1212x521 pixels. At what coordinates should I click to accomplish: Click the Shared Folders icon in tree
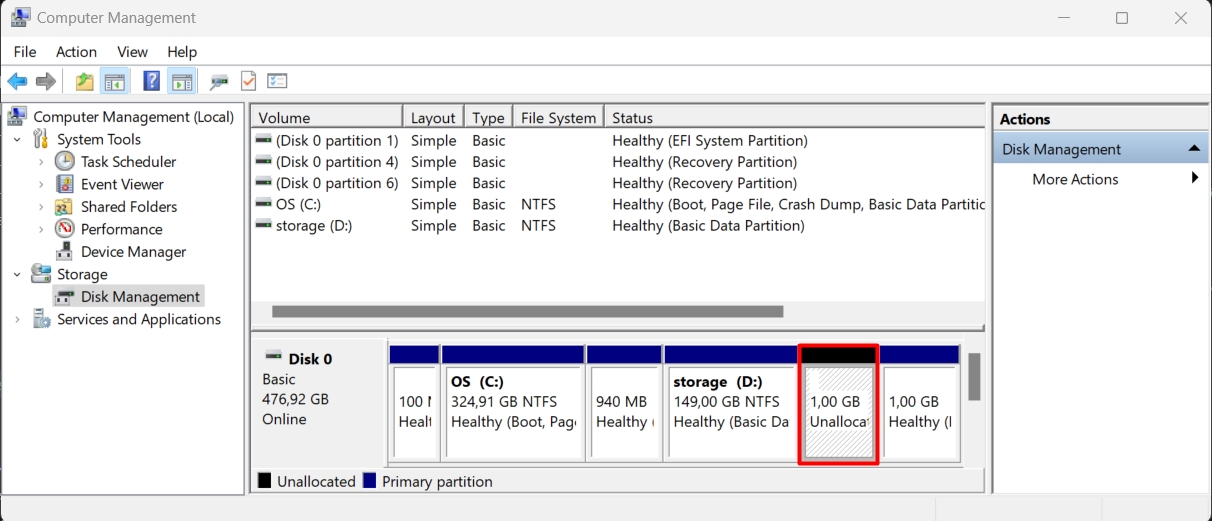pos(65,206)
